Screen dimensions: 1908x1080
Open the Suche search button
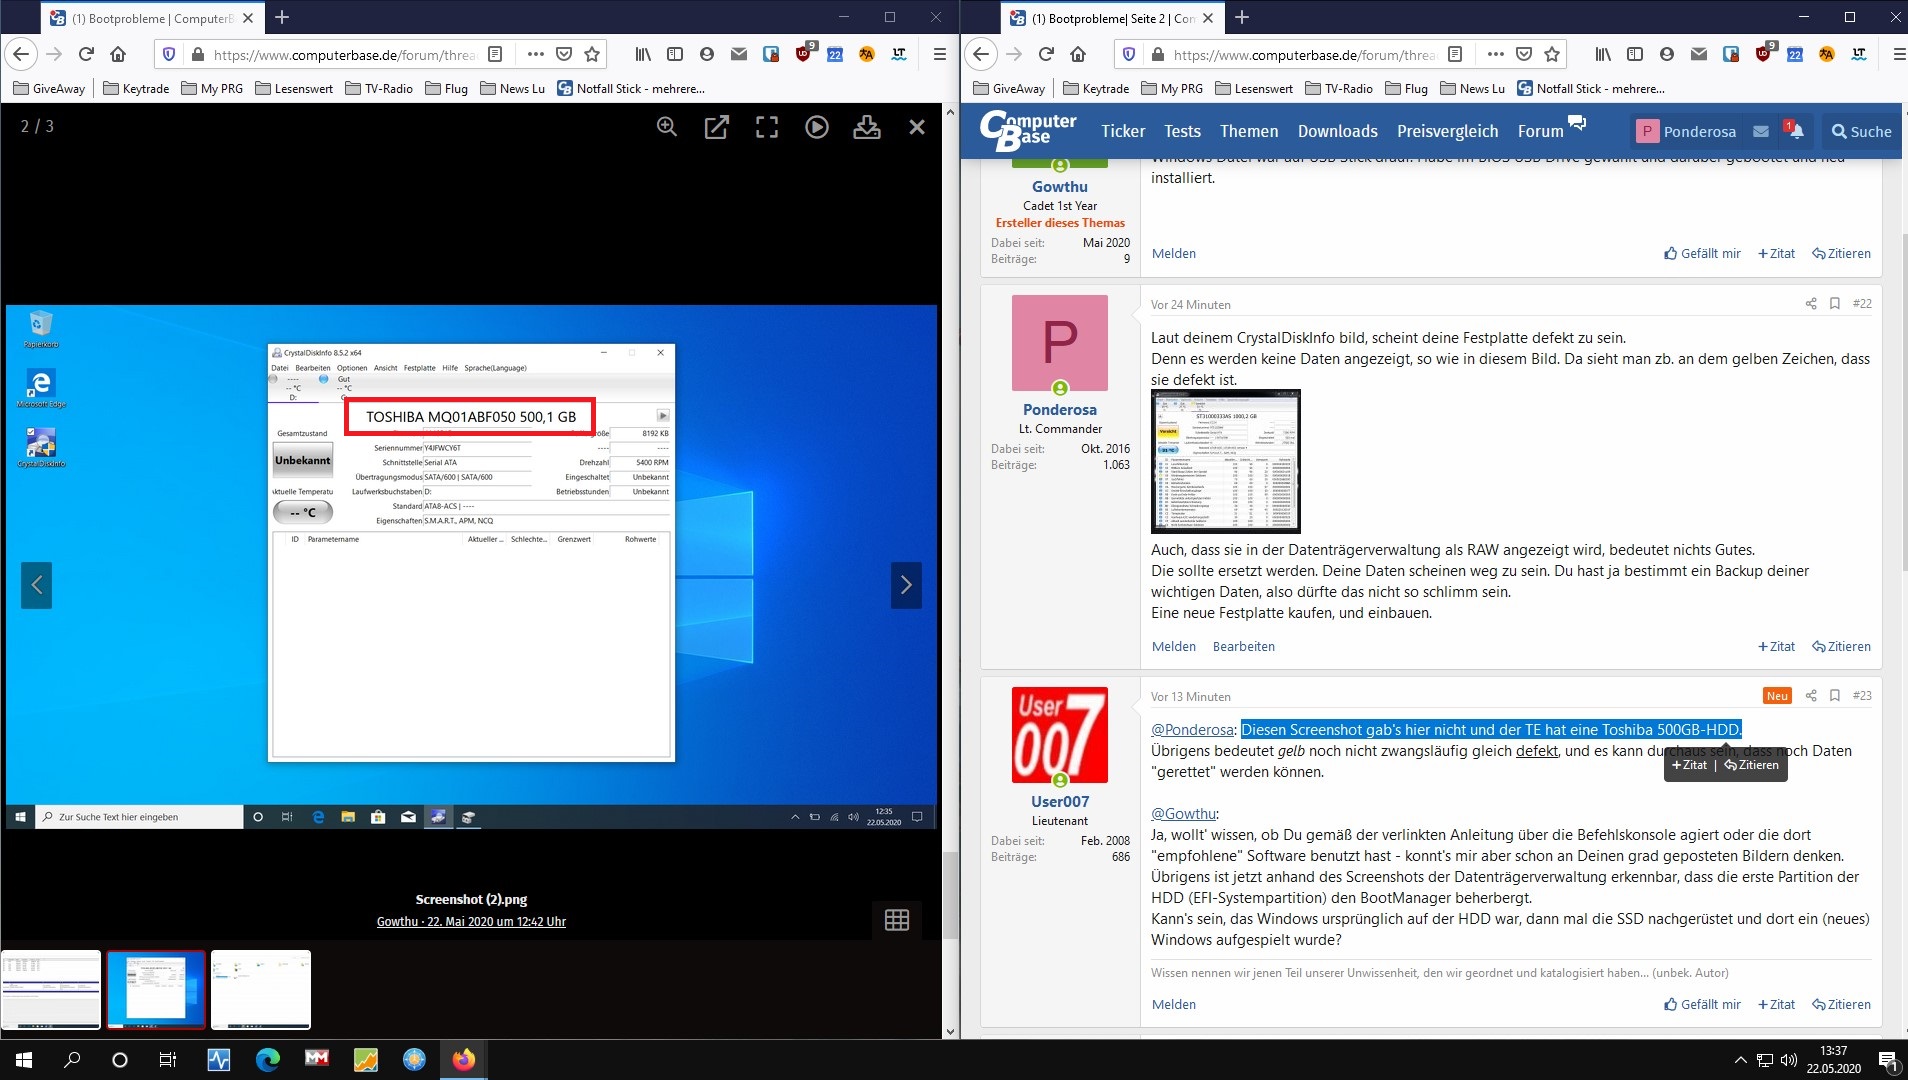(x=1861, y=131)
